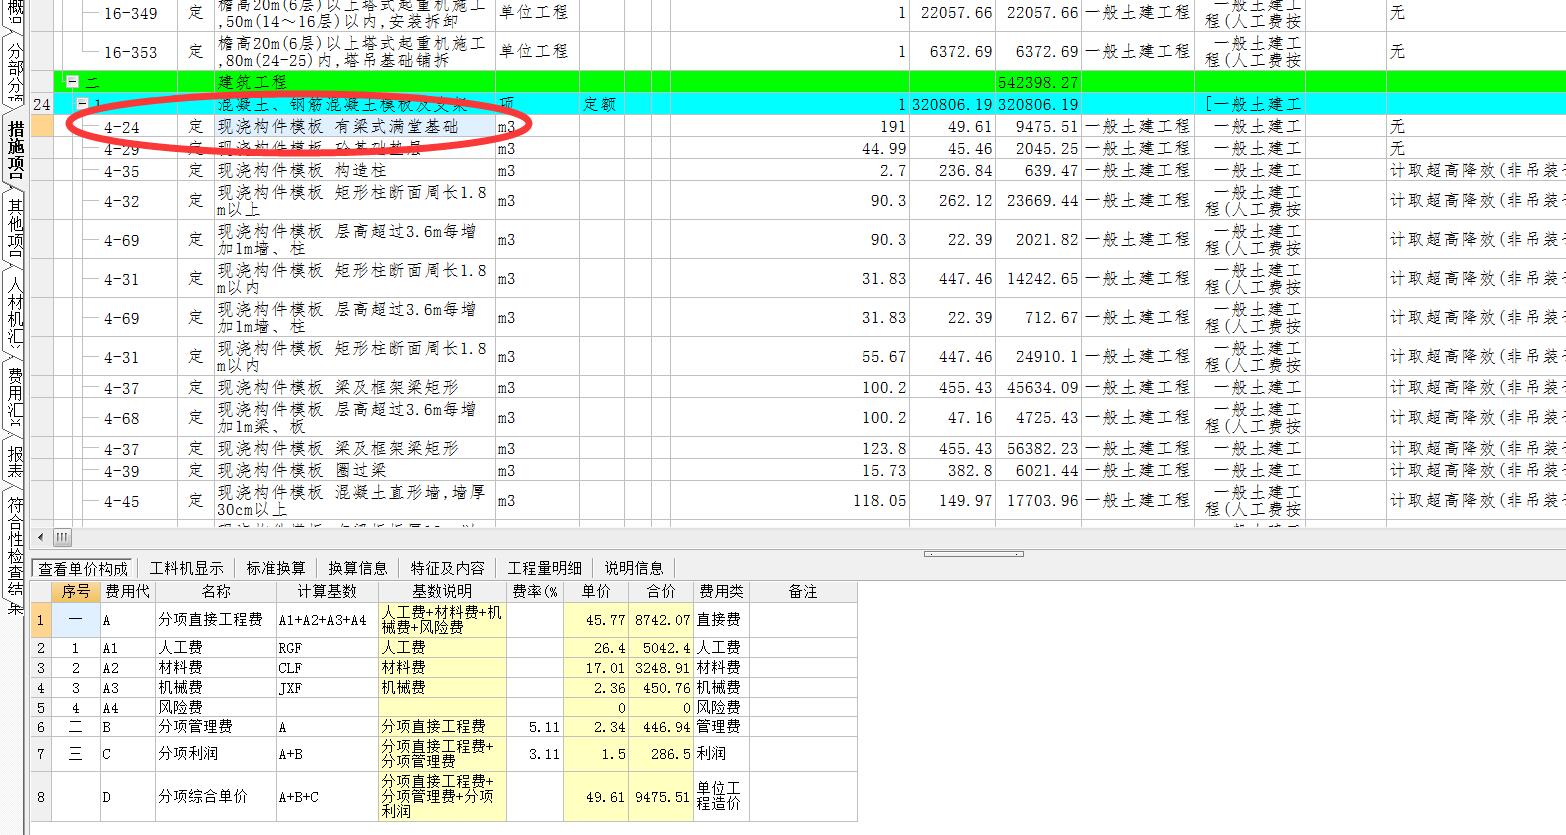This screenshot has height=835, width=1566.
Task: Open the 工程量明细 tab
Action: coord(544,568)
